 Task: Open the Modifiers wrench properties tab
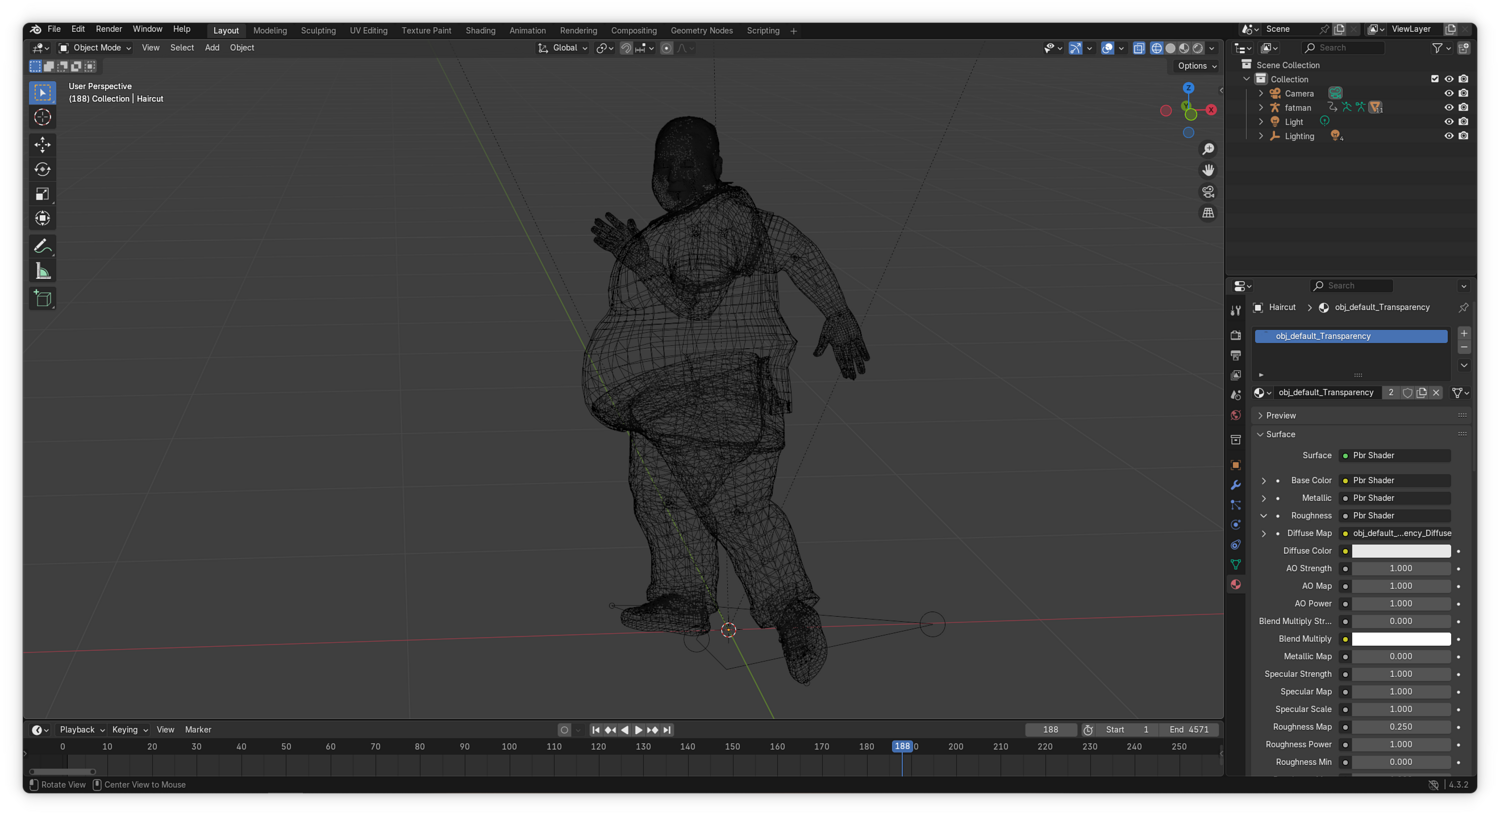coord(1236,485)
